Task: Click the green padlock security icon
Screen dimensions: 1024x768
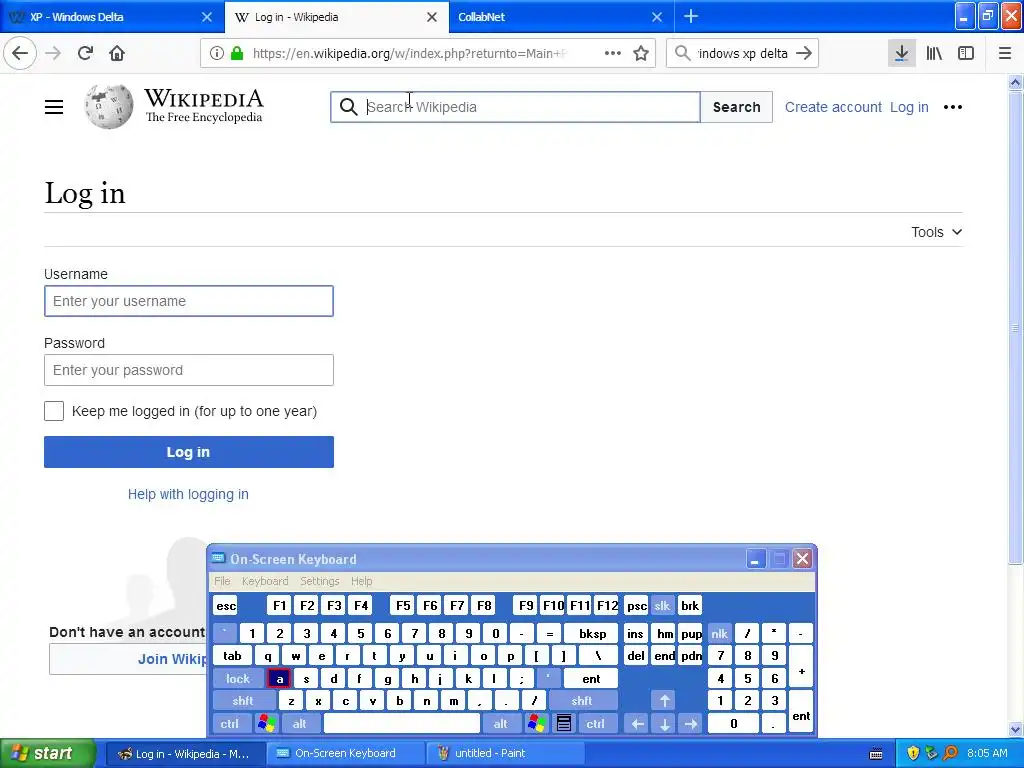Action: pyautogui.click(x=237, y=53)
